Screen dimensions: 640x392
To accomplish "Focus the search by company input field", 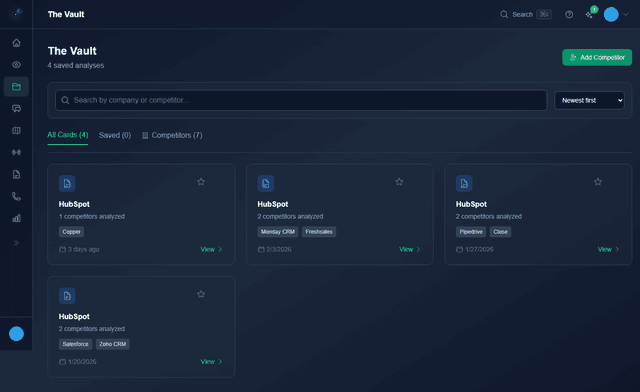I will 301,100.
